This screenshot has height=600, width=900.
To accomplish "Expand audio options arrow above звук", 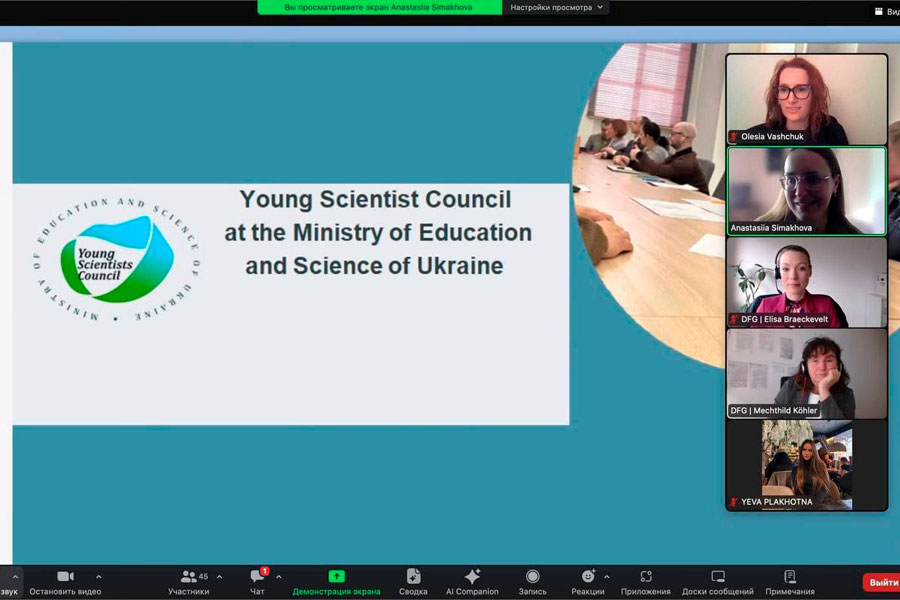I will pos(15,576).
